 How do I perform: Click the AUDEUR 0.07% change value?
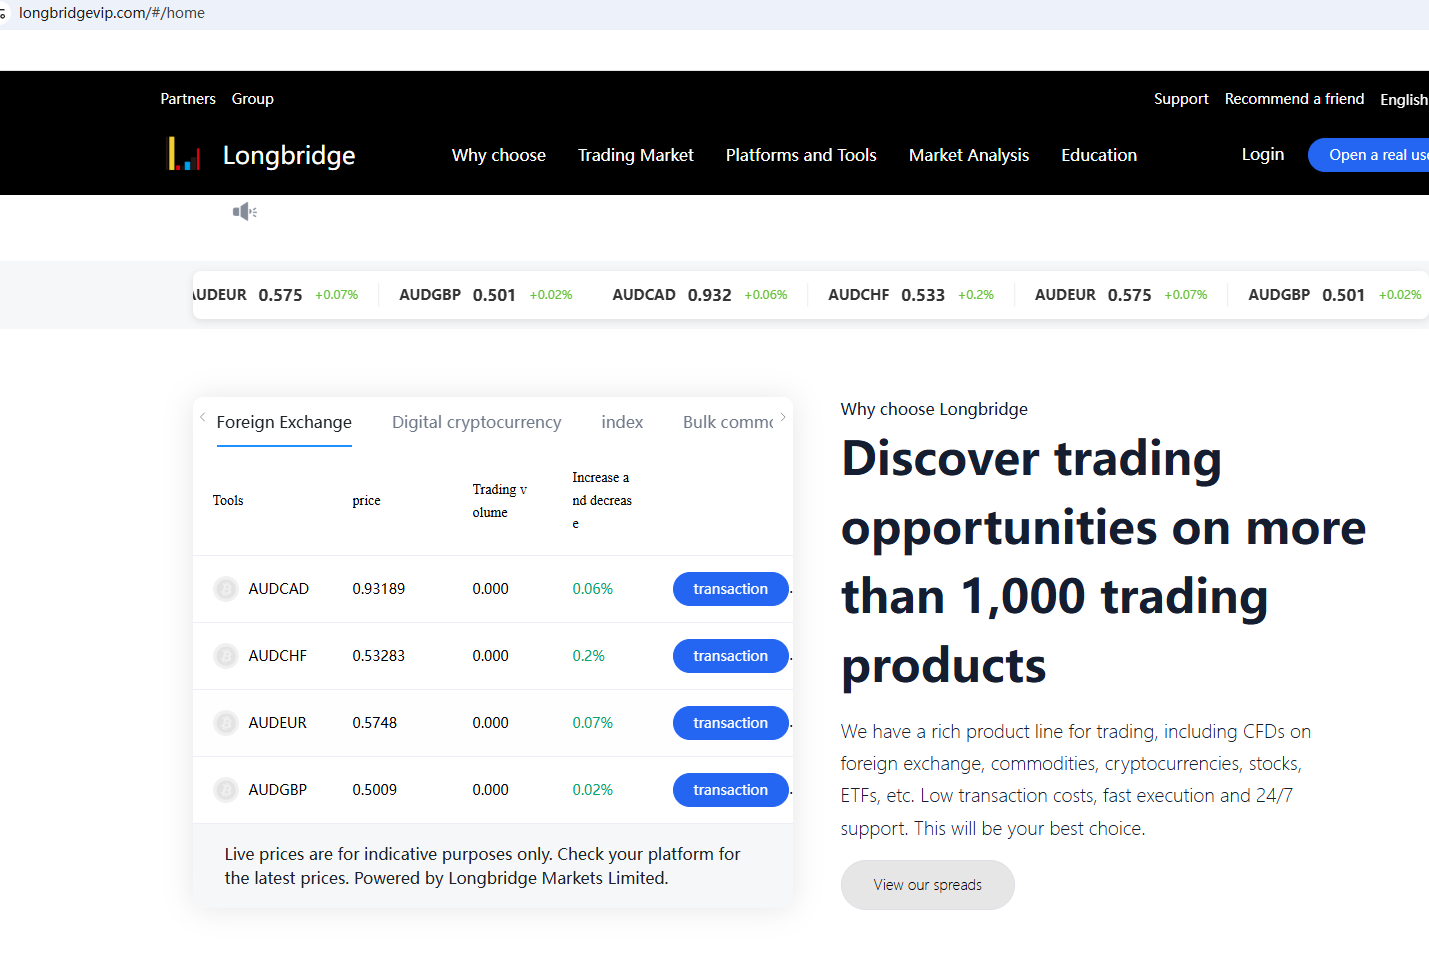coord(593,723)
